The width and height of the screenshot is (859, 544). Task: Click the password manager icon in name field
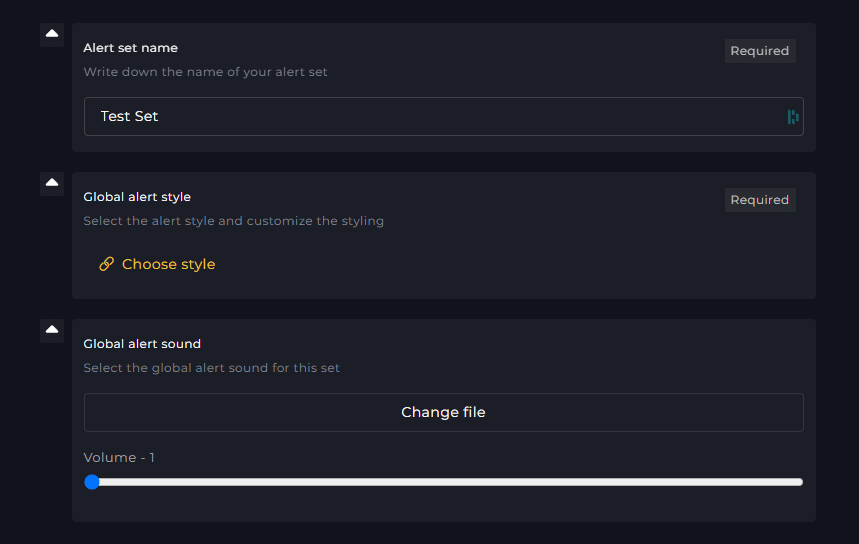[793, 117]
